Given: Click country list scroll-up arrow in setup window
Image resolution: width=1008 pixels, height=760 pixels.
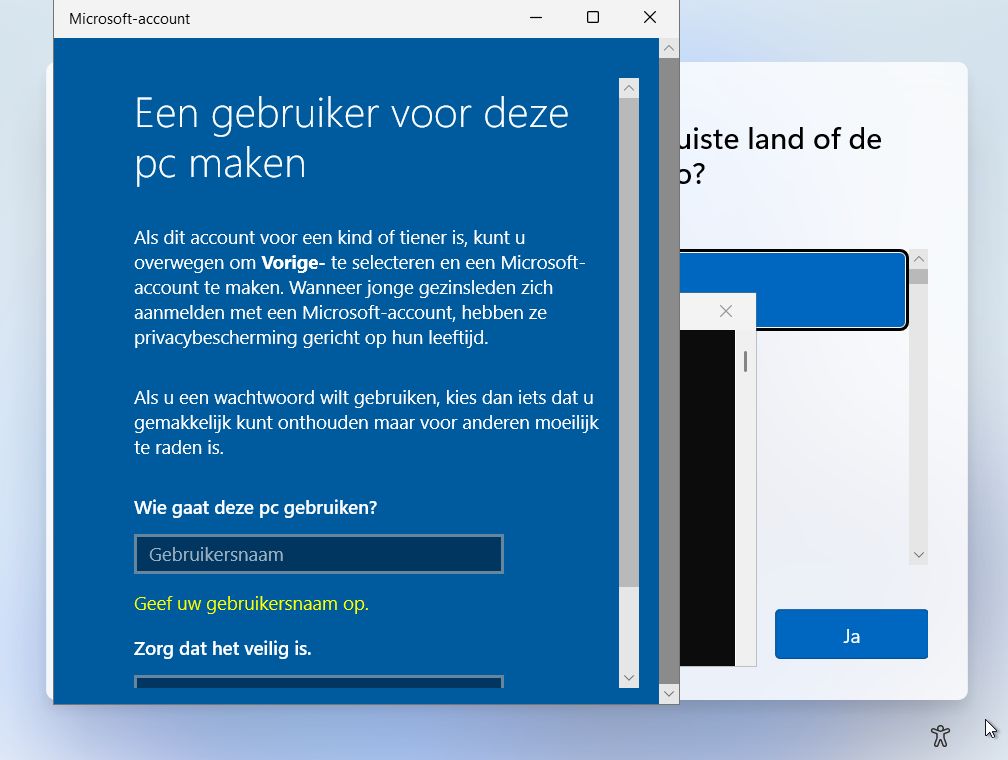Looking at the screenshot, I should pyautogui.click(x=919, y=258).
